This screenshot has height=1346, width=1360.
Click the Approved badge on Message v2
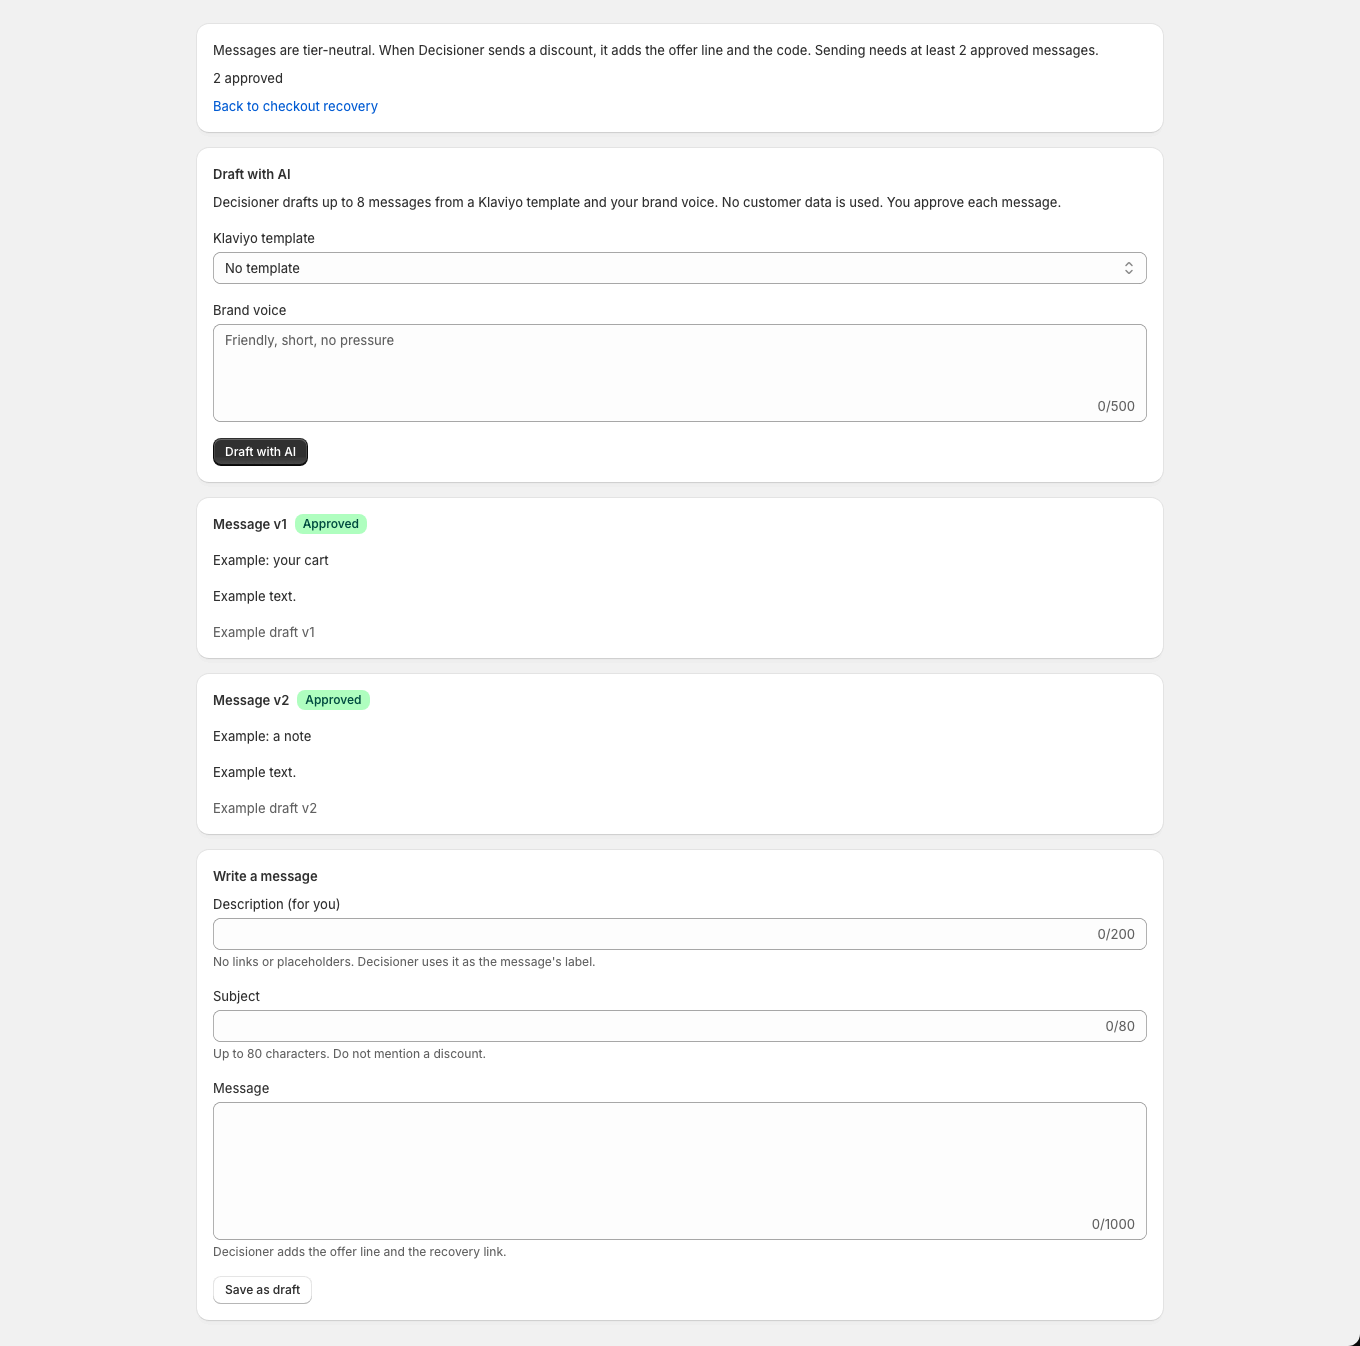point(333,700)
